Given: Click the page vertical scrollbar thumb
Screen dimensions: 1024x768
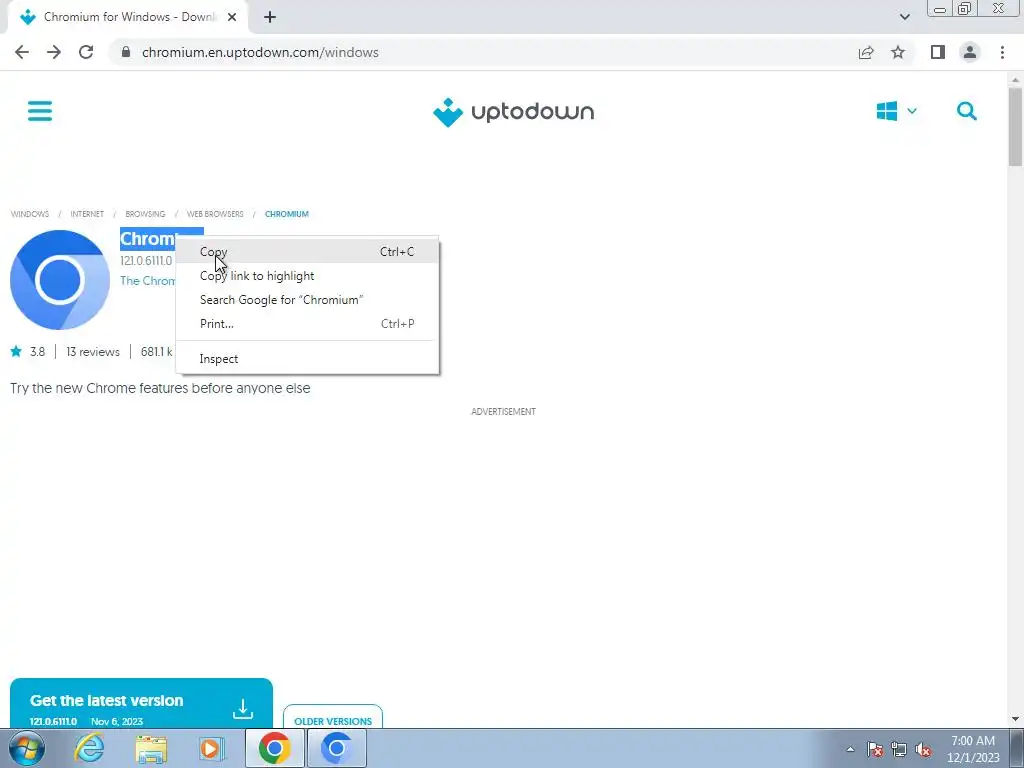Looking at the screenshot, I should 1015,127.
